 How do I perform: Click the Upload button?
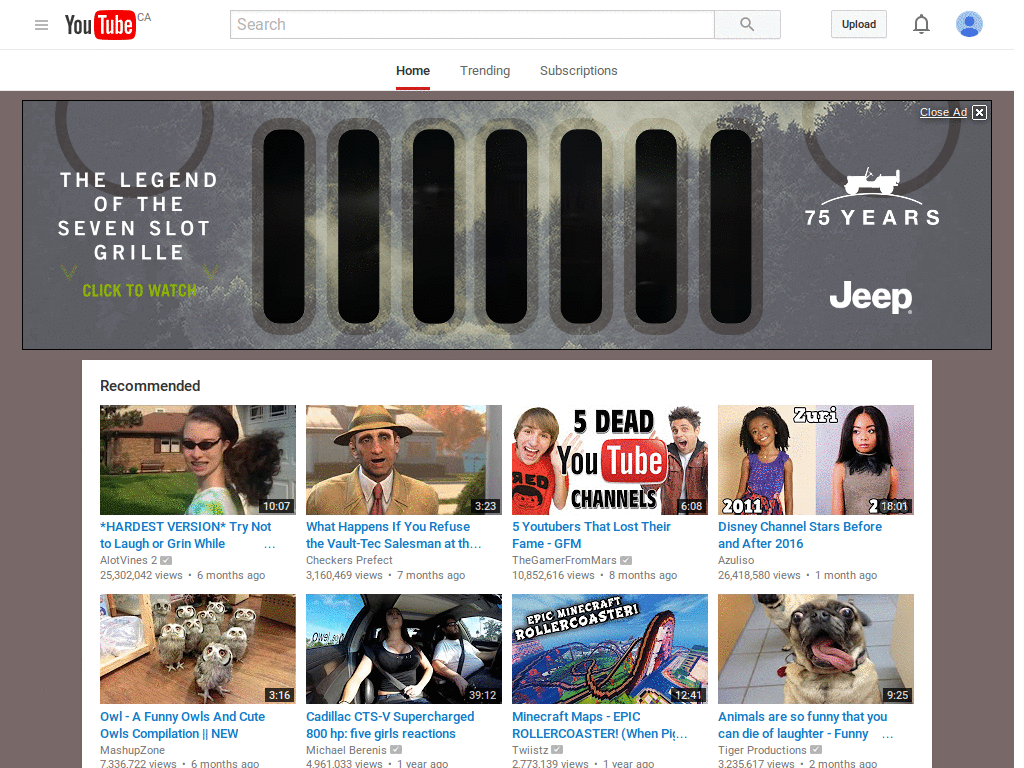[858, 24]
